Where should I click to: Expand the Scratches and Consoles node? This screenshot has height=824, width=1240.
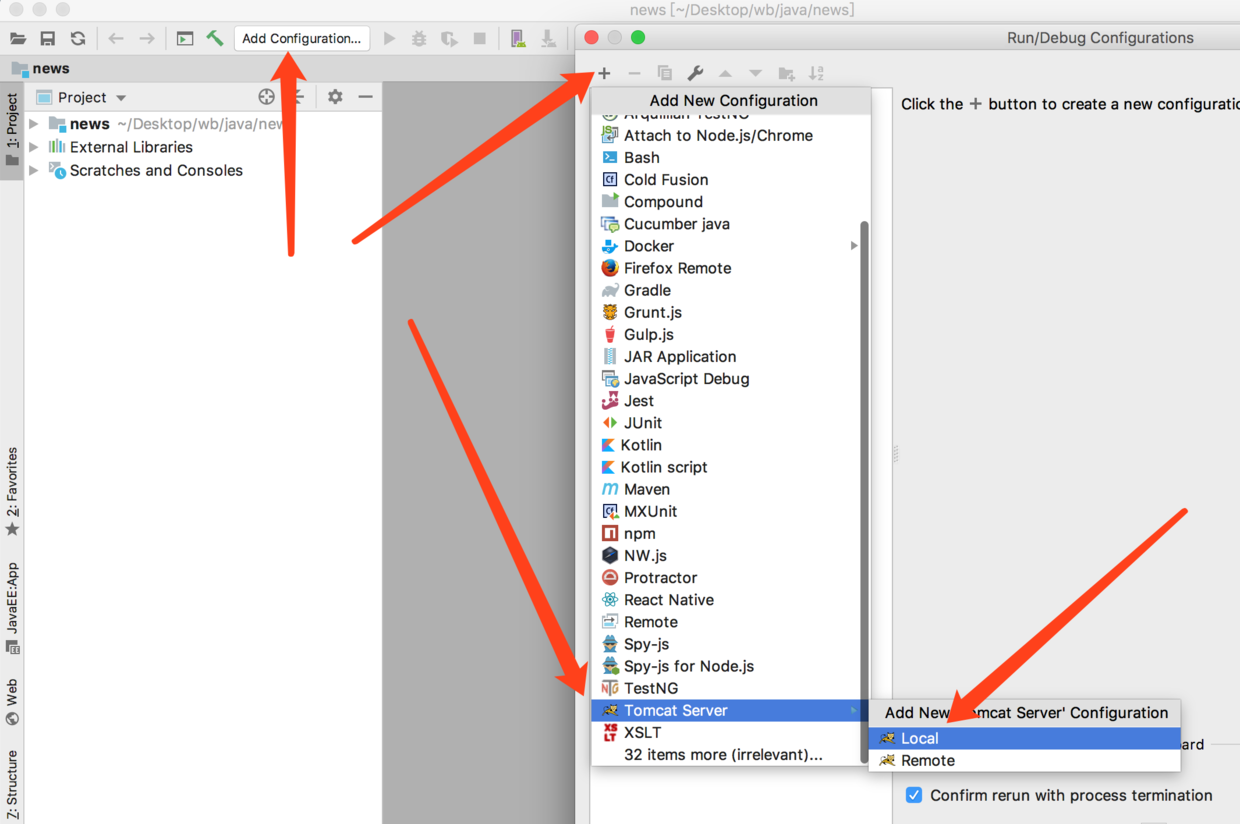point(34,170)
